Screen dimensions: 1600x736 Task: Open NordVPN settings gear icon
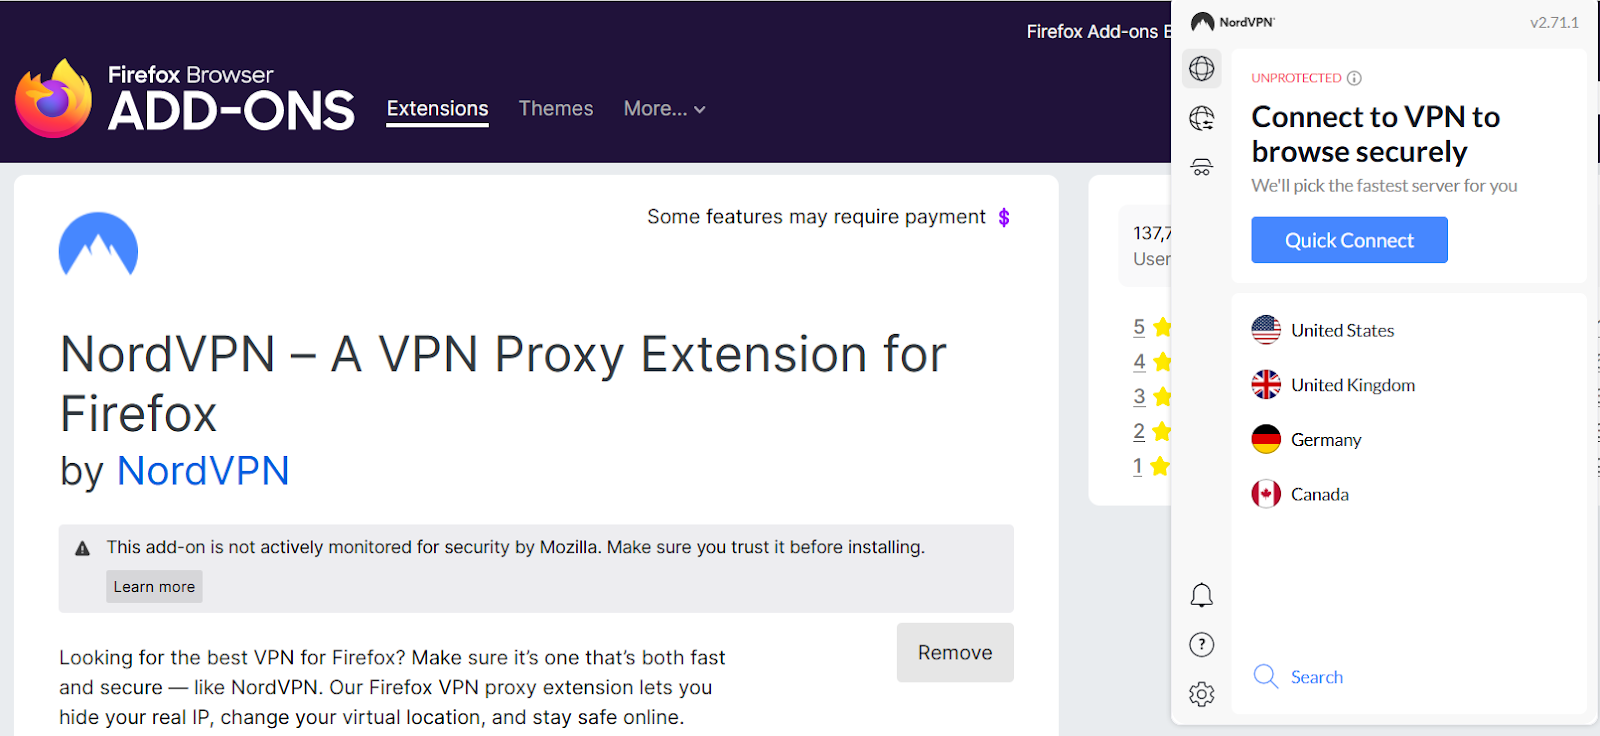point(1202,694)
